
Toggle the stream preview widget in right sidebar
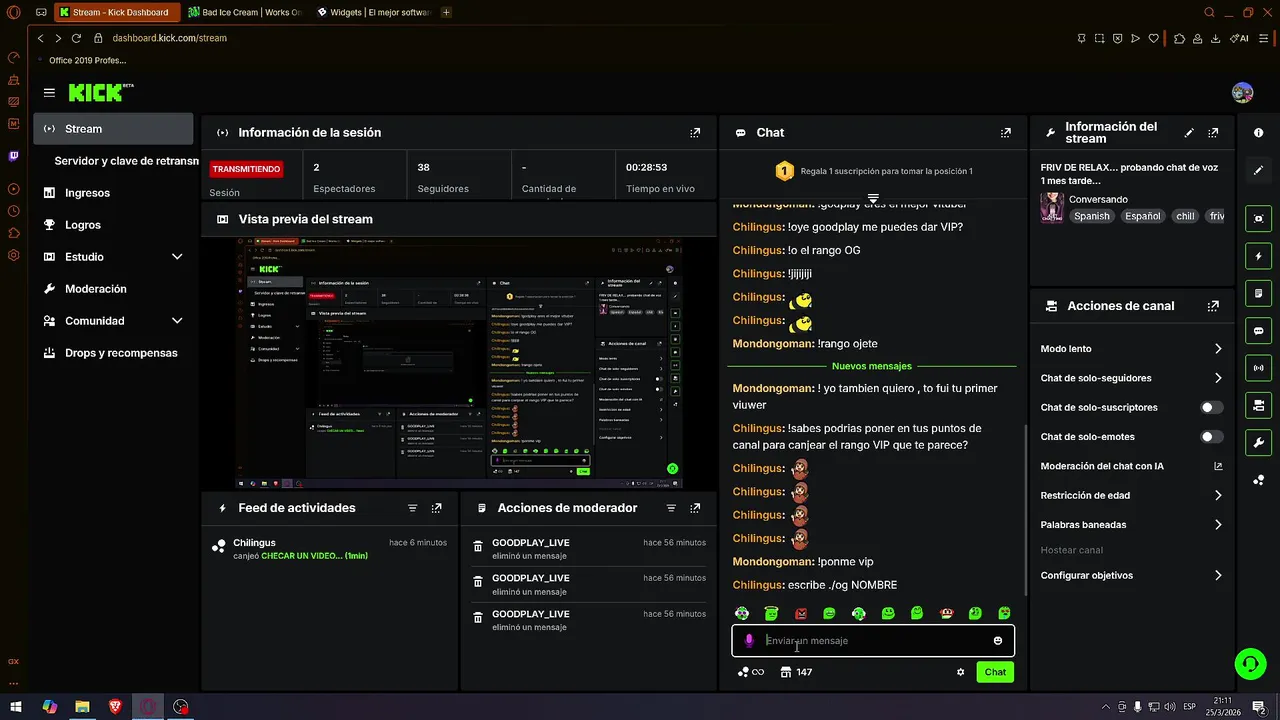pos(1258,218)
